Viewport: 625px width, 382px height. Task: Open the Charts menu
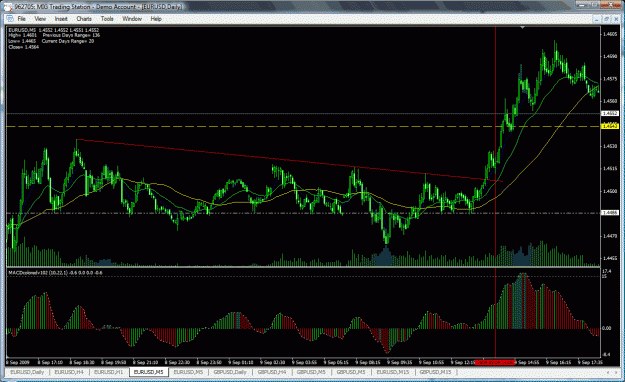84,19
